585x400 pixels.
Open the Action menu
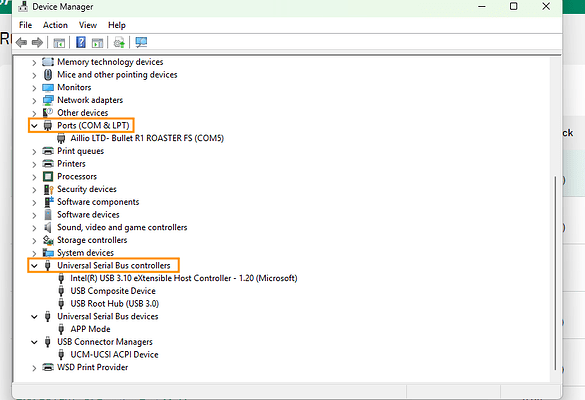tap(55, 25)
